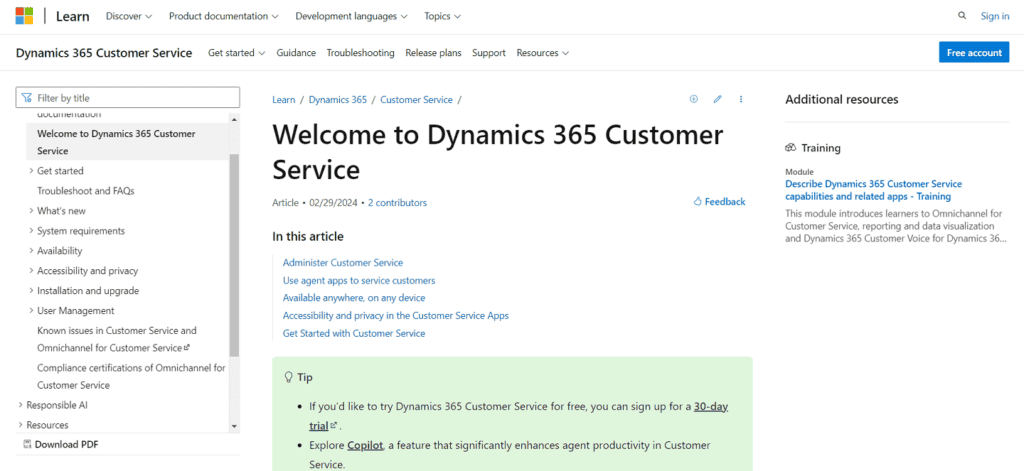The image size is (1024, 471).
Task: Jump to Get Started with Customer Service
Action: [x=354, y=333]
